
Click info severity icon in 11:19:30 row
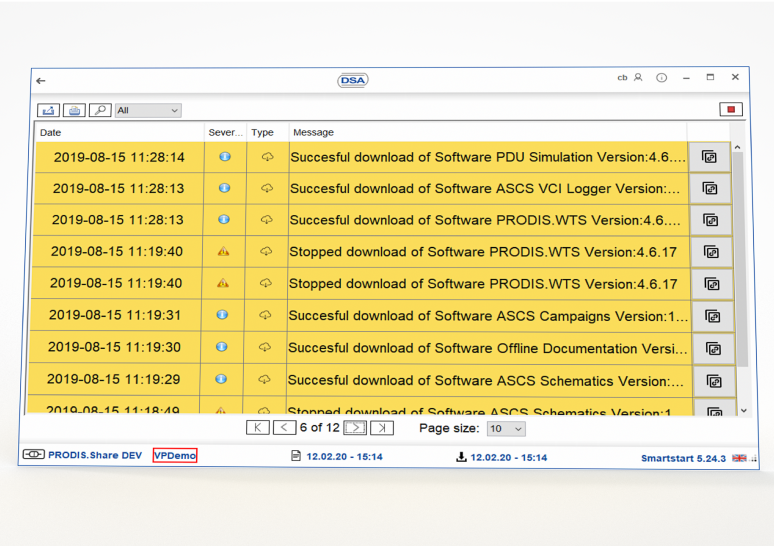click(222, 347)
